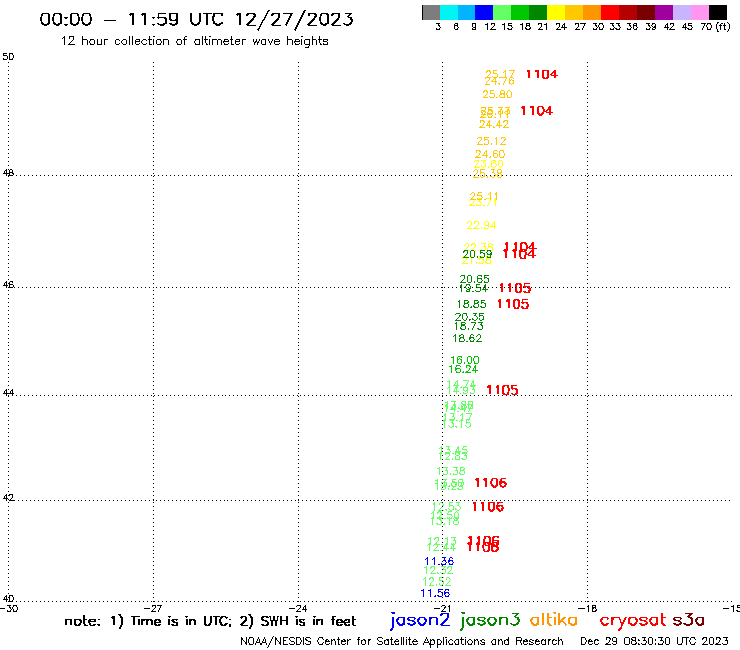The image size is (740, 650).
Task: Select the wave height reading 20.65
Action: point(475,279)
